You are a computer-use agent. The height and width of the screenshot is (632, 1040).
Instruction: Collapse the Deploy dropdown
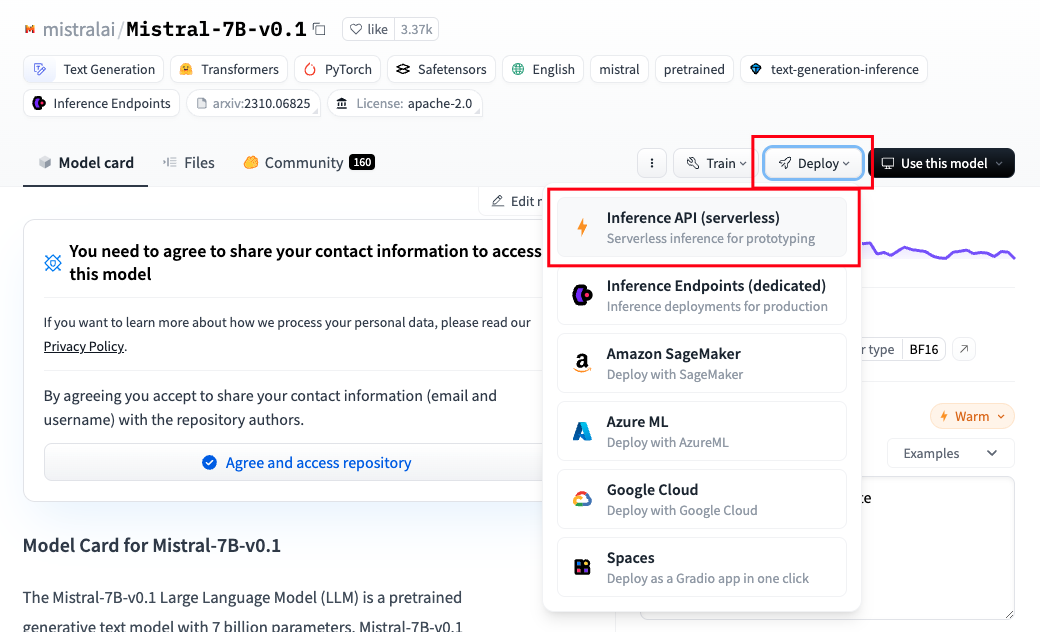pyautogui.click(x=813, y=163)
